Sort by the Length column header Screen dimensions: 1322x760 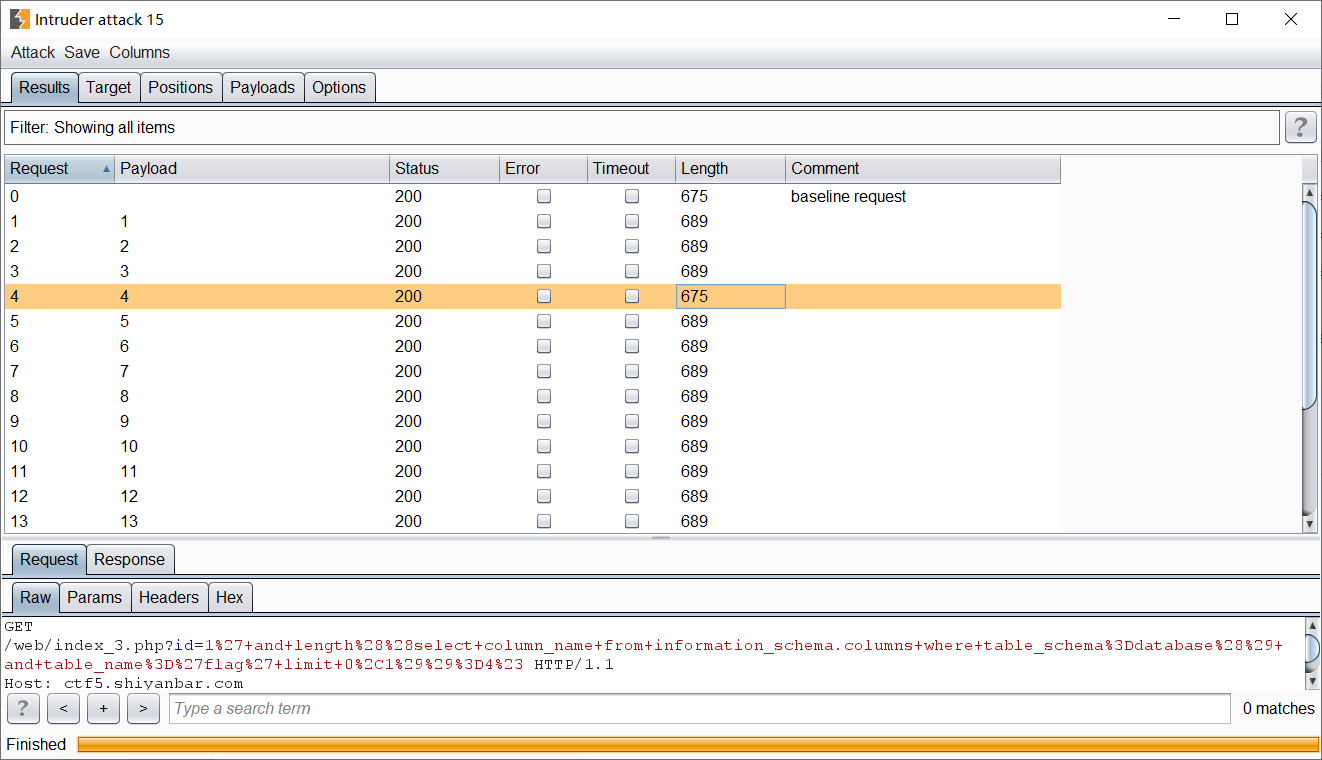[x=730, y=169]
